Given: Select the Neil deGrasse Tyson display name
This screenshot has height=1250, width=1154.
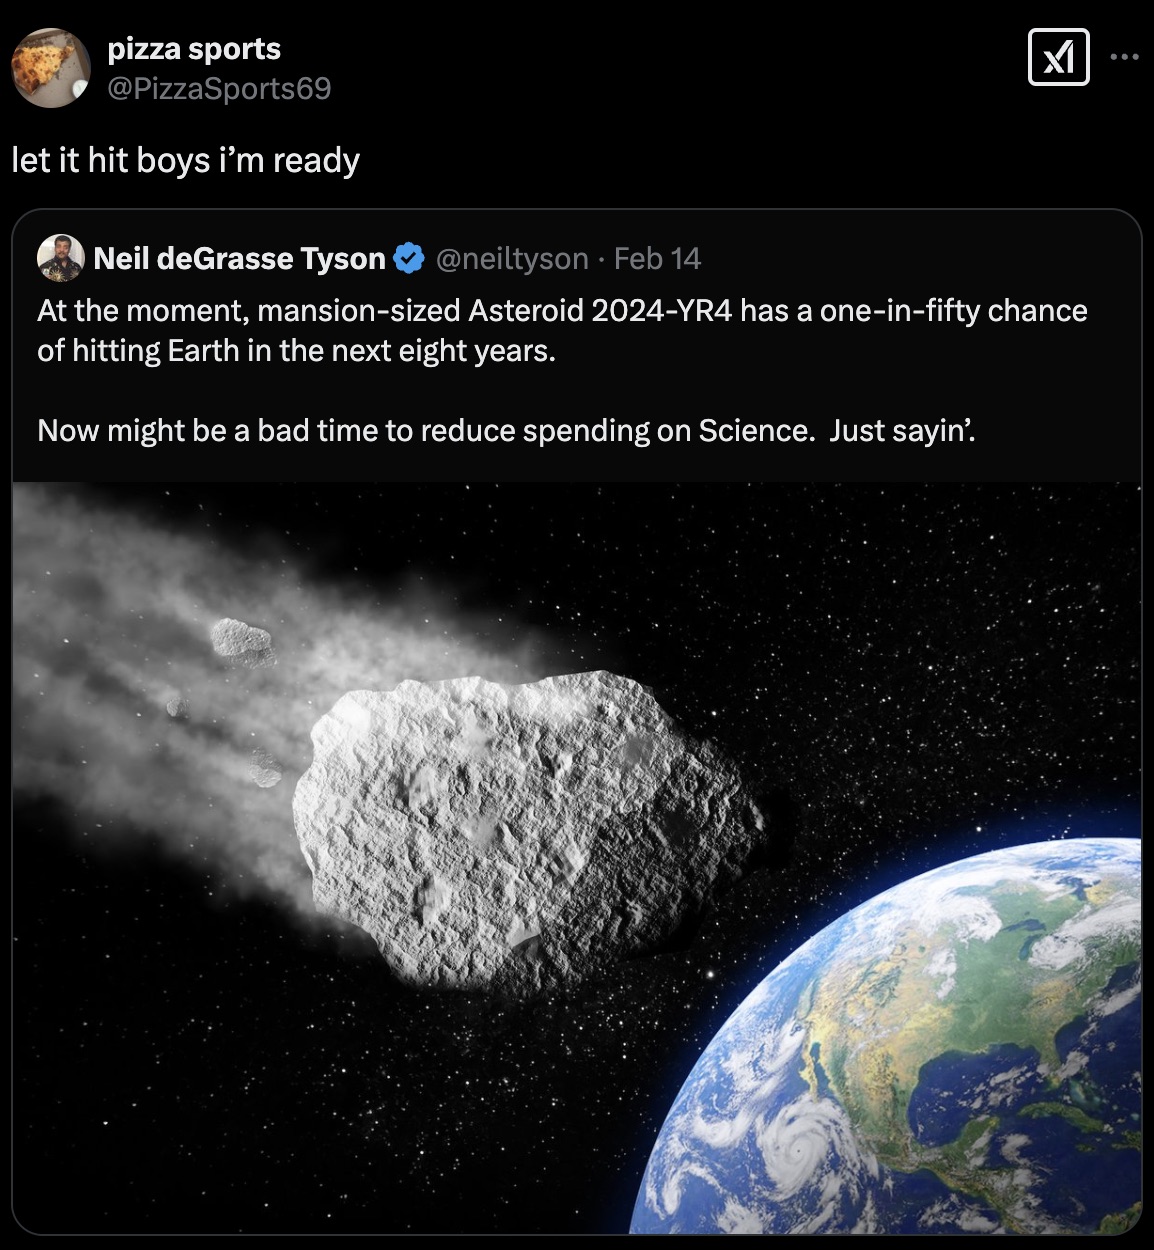Looking at the screenshot, I should [x=240, y=258].
